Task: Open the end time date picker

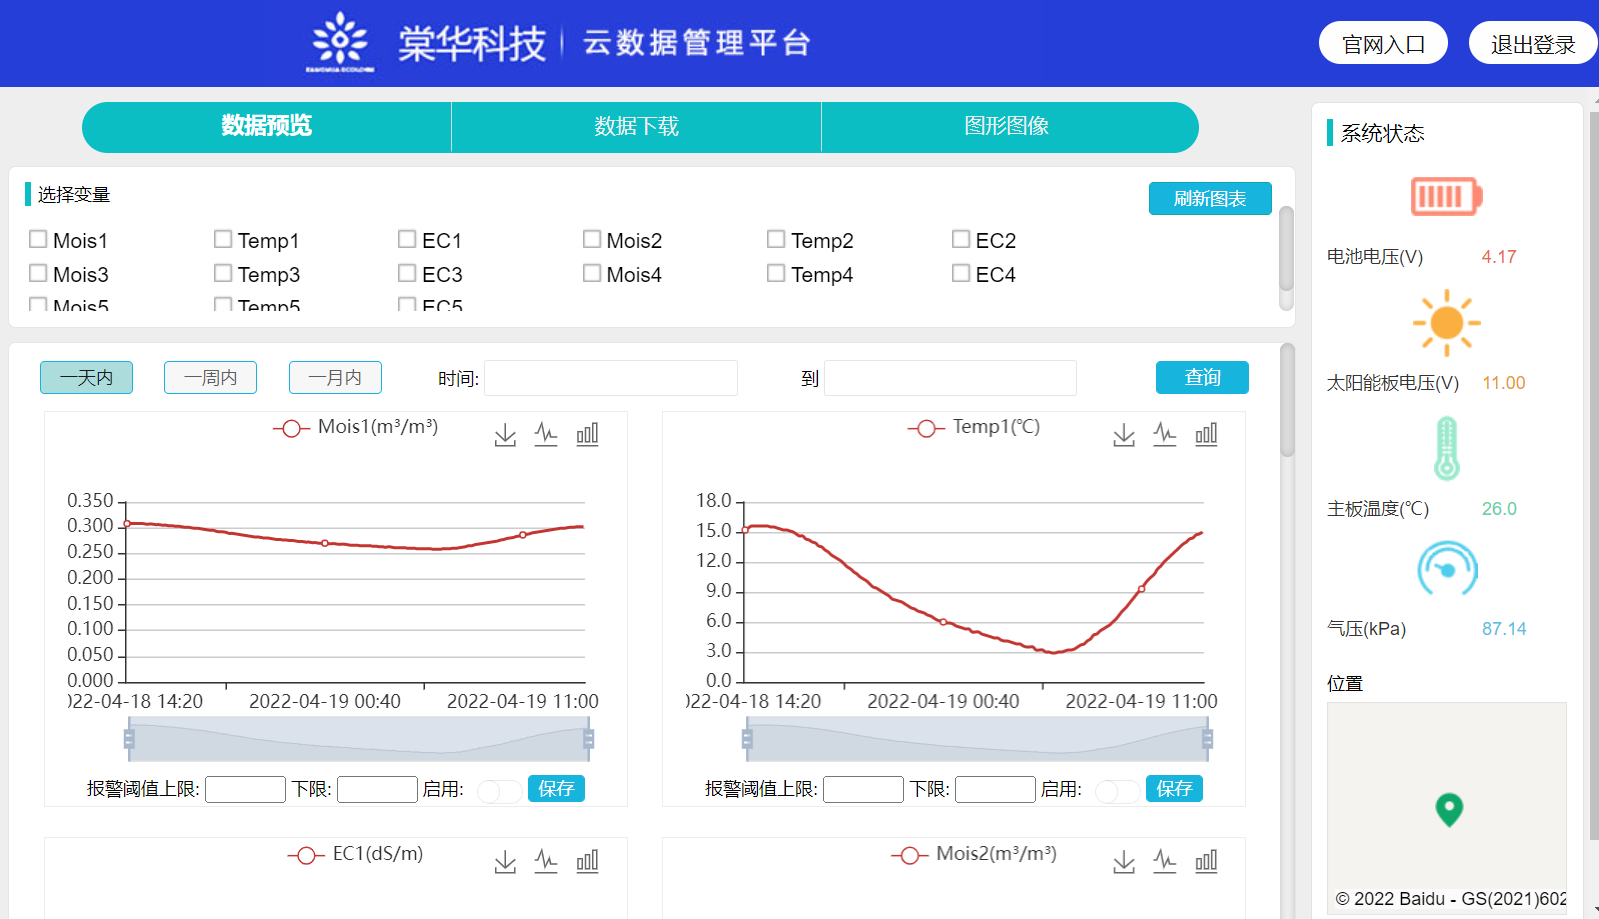Action: 949,378
